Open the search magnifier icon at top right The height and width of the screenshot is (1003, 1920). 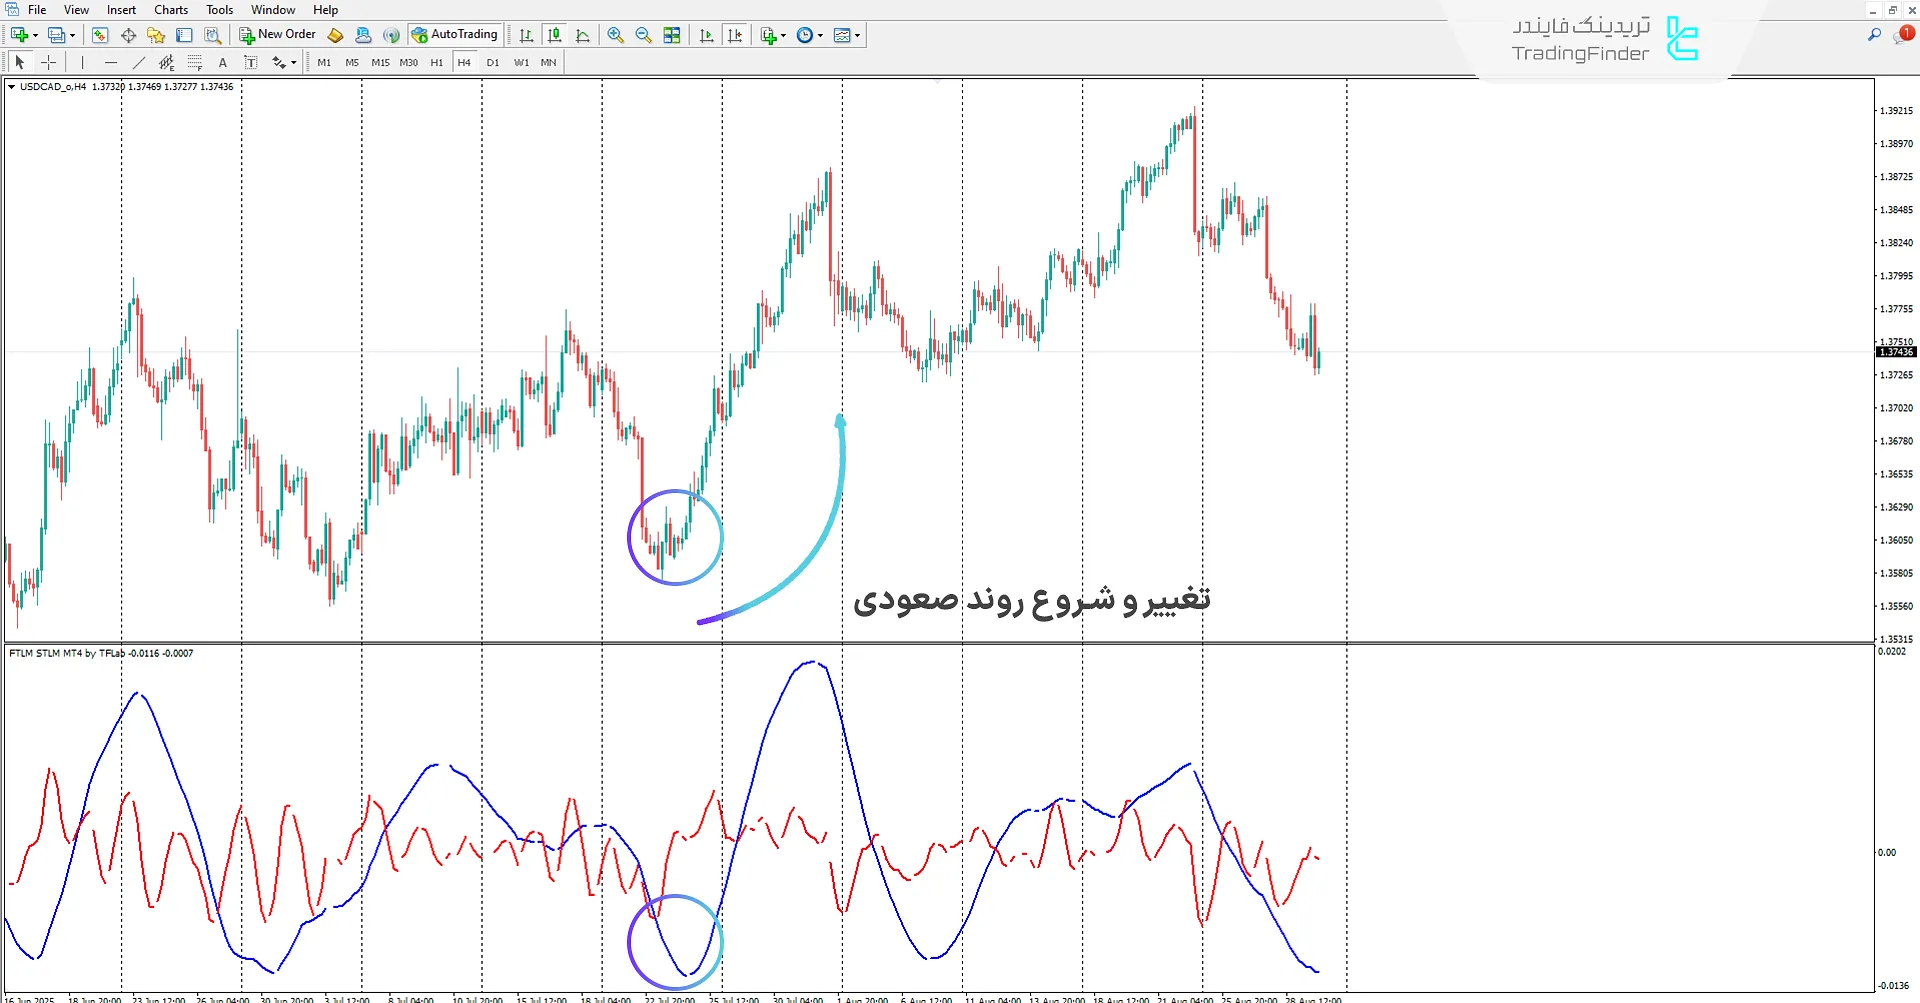coord(1874,35)
